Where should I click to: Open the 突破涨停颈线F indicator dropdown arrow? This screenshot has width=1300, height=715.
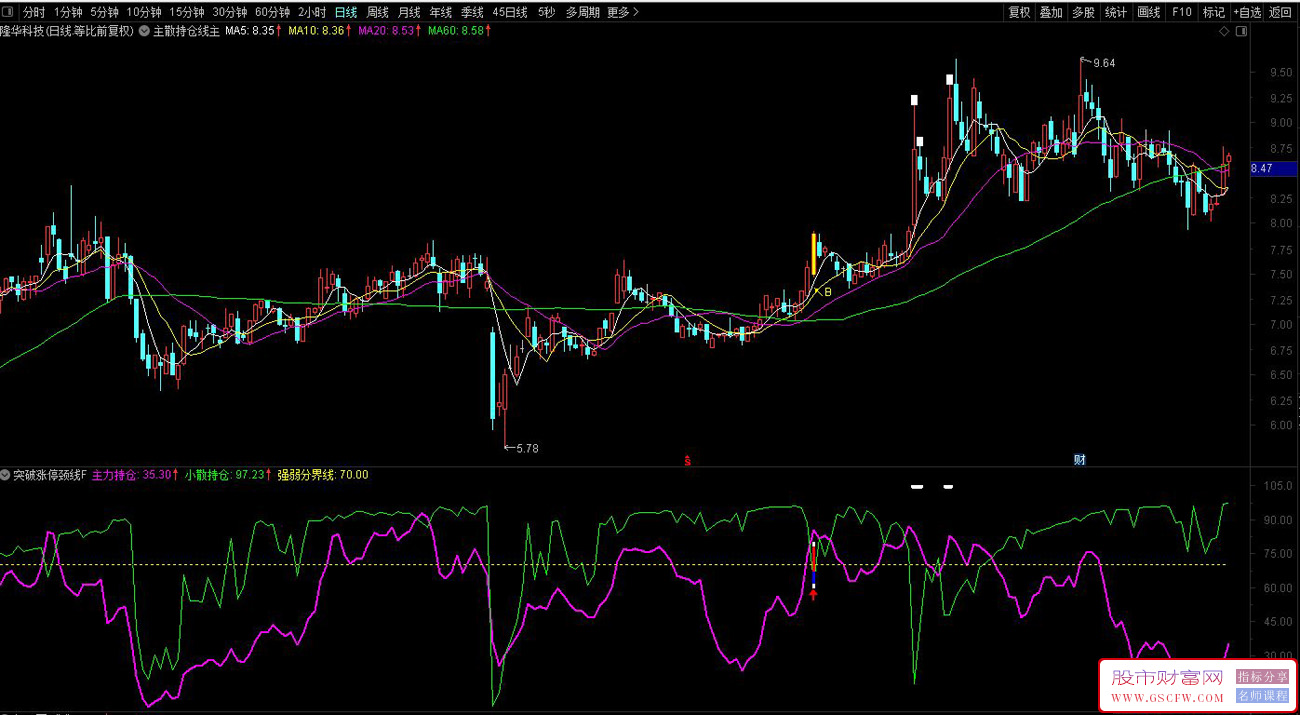(6, 475)
